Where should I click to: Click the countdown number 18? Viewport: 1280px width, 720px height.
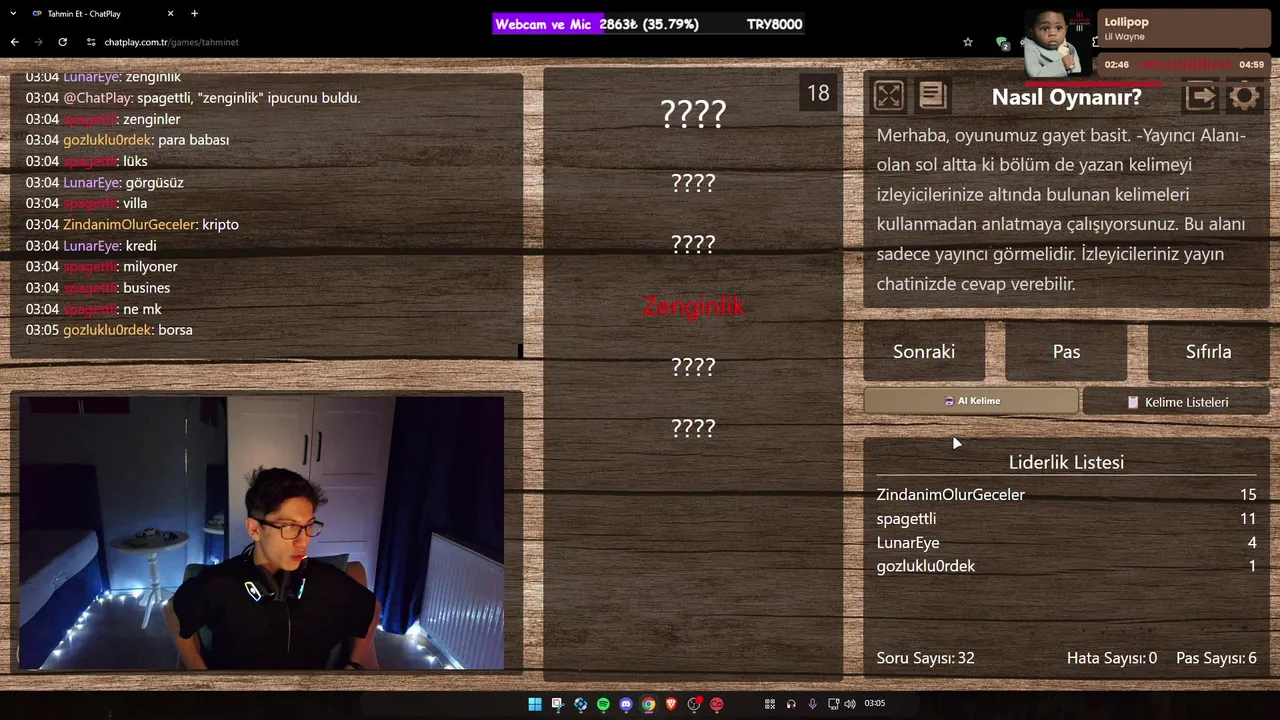818,93
